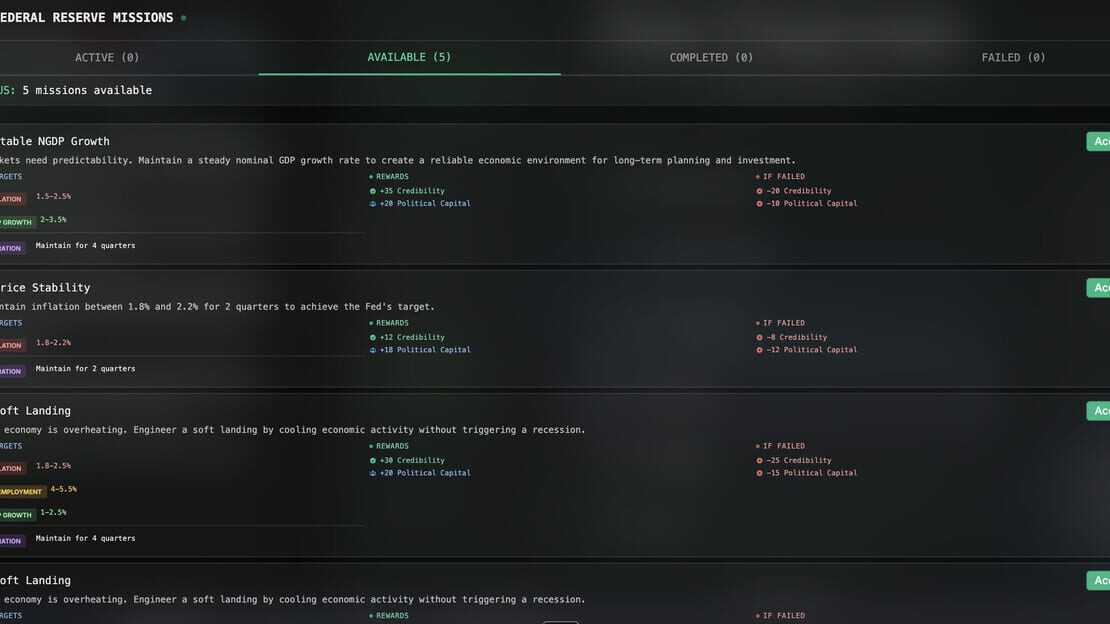1110x624 pixels.
Task: Click the 1.8–2.5% inflation target value
Action: click(53, 466)
